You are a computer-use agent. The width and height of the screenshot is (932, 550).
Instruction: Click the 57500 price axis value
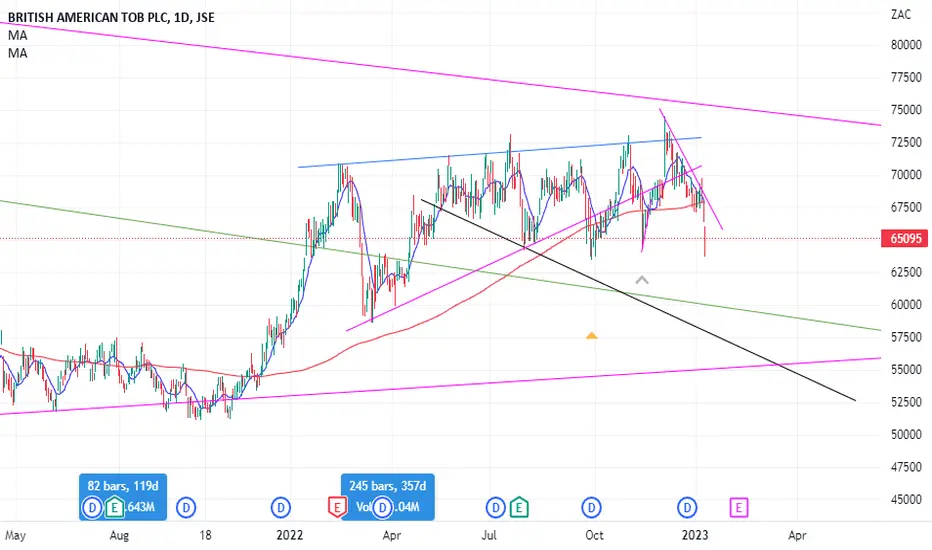(906, 337)
